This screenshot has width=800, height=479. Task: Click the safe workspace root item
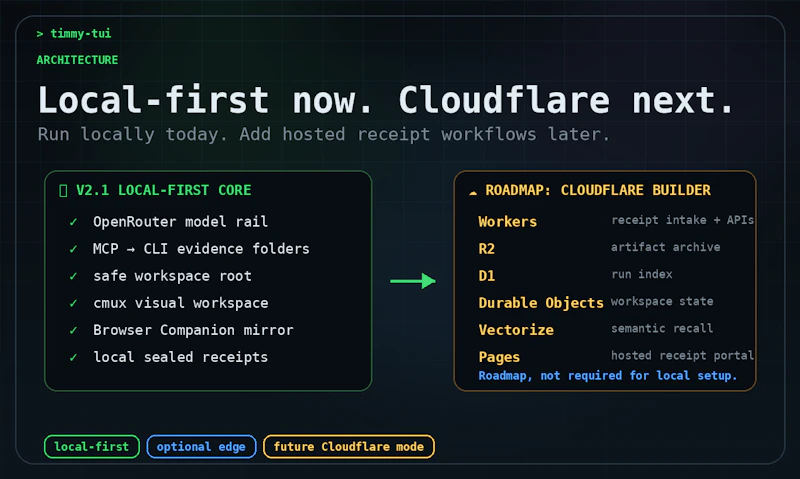pos(172,276)
